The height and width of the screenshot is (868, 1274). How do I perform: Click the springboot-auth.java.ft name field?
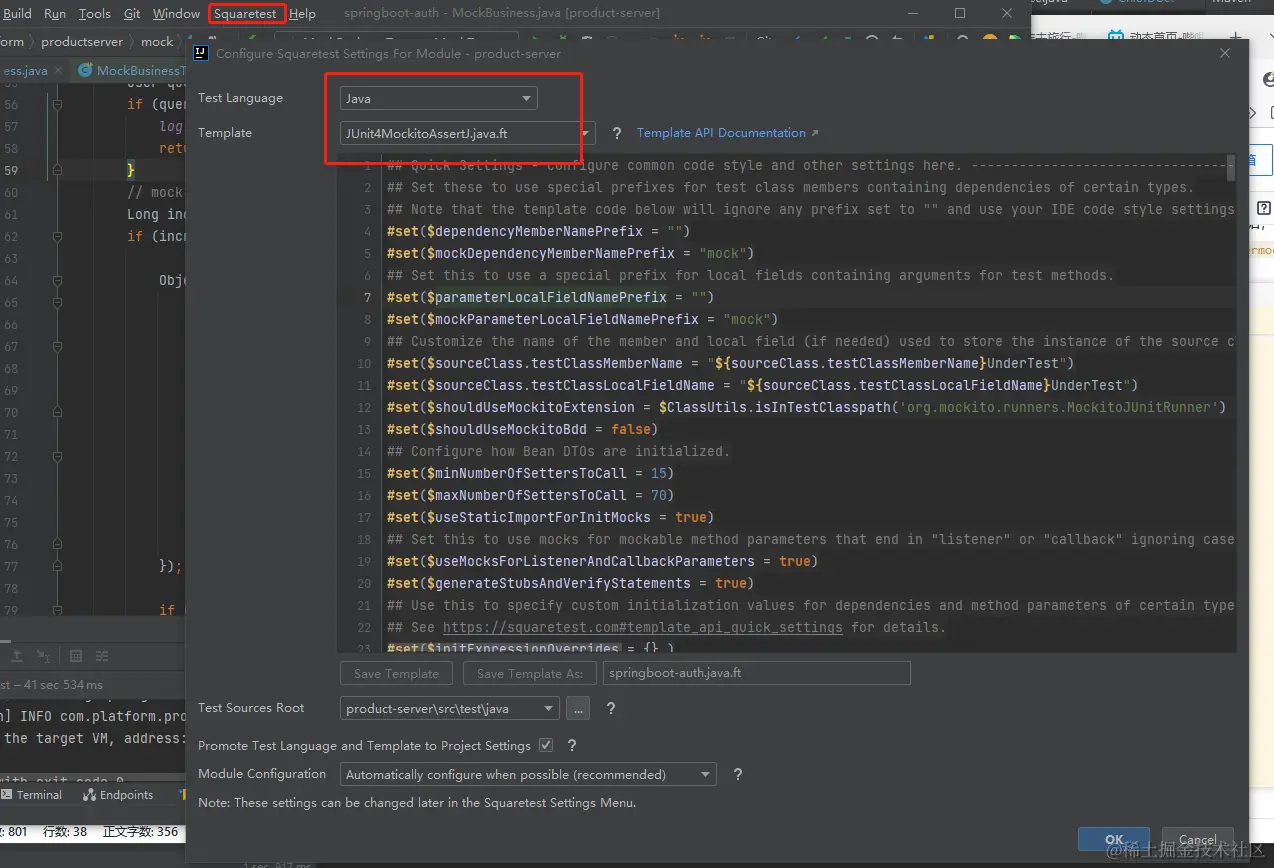[757, 673]
